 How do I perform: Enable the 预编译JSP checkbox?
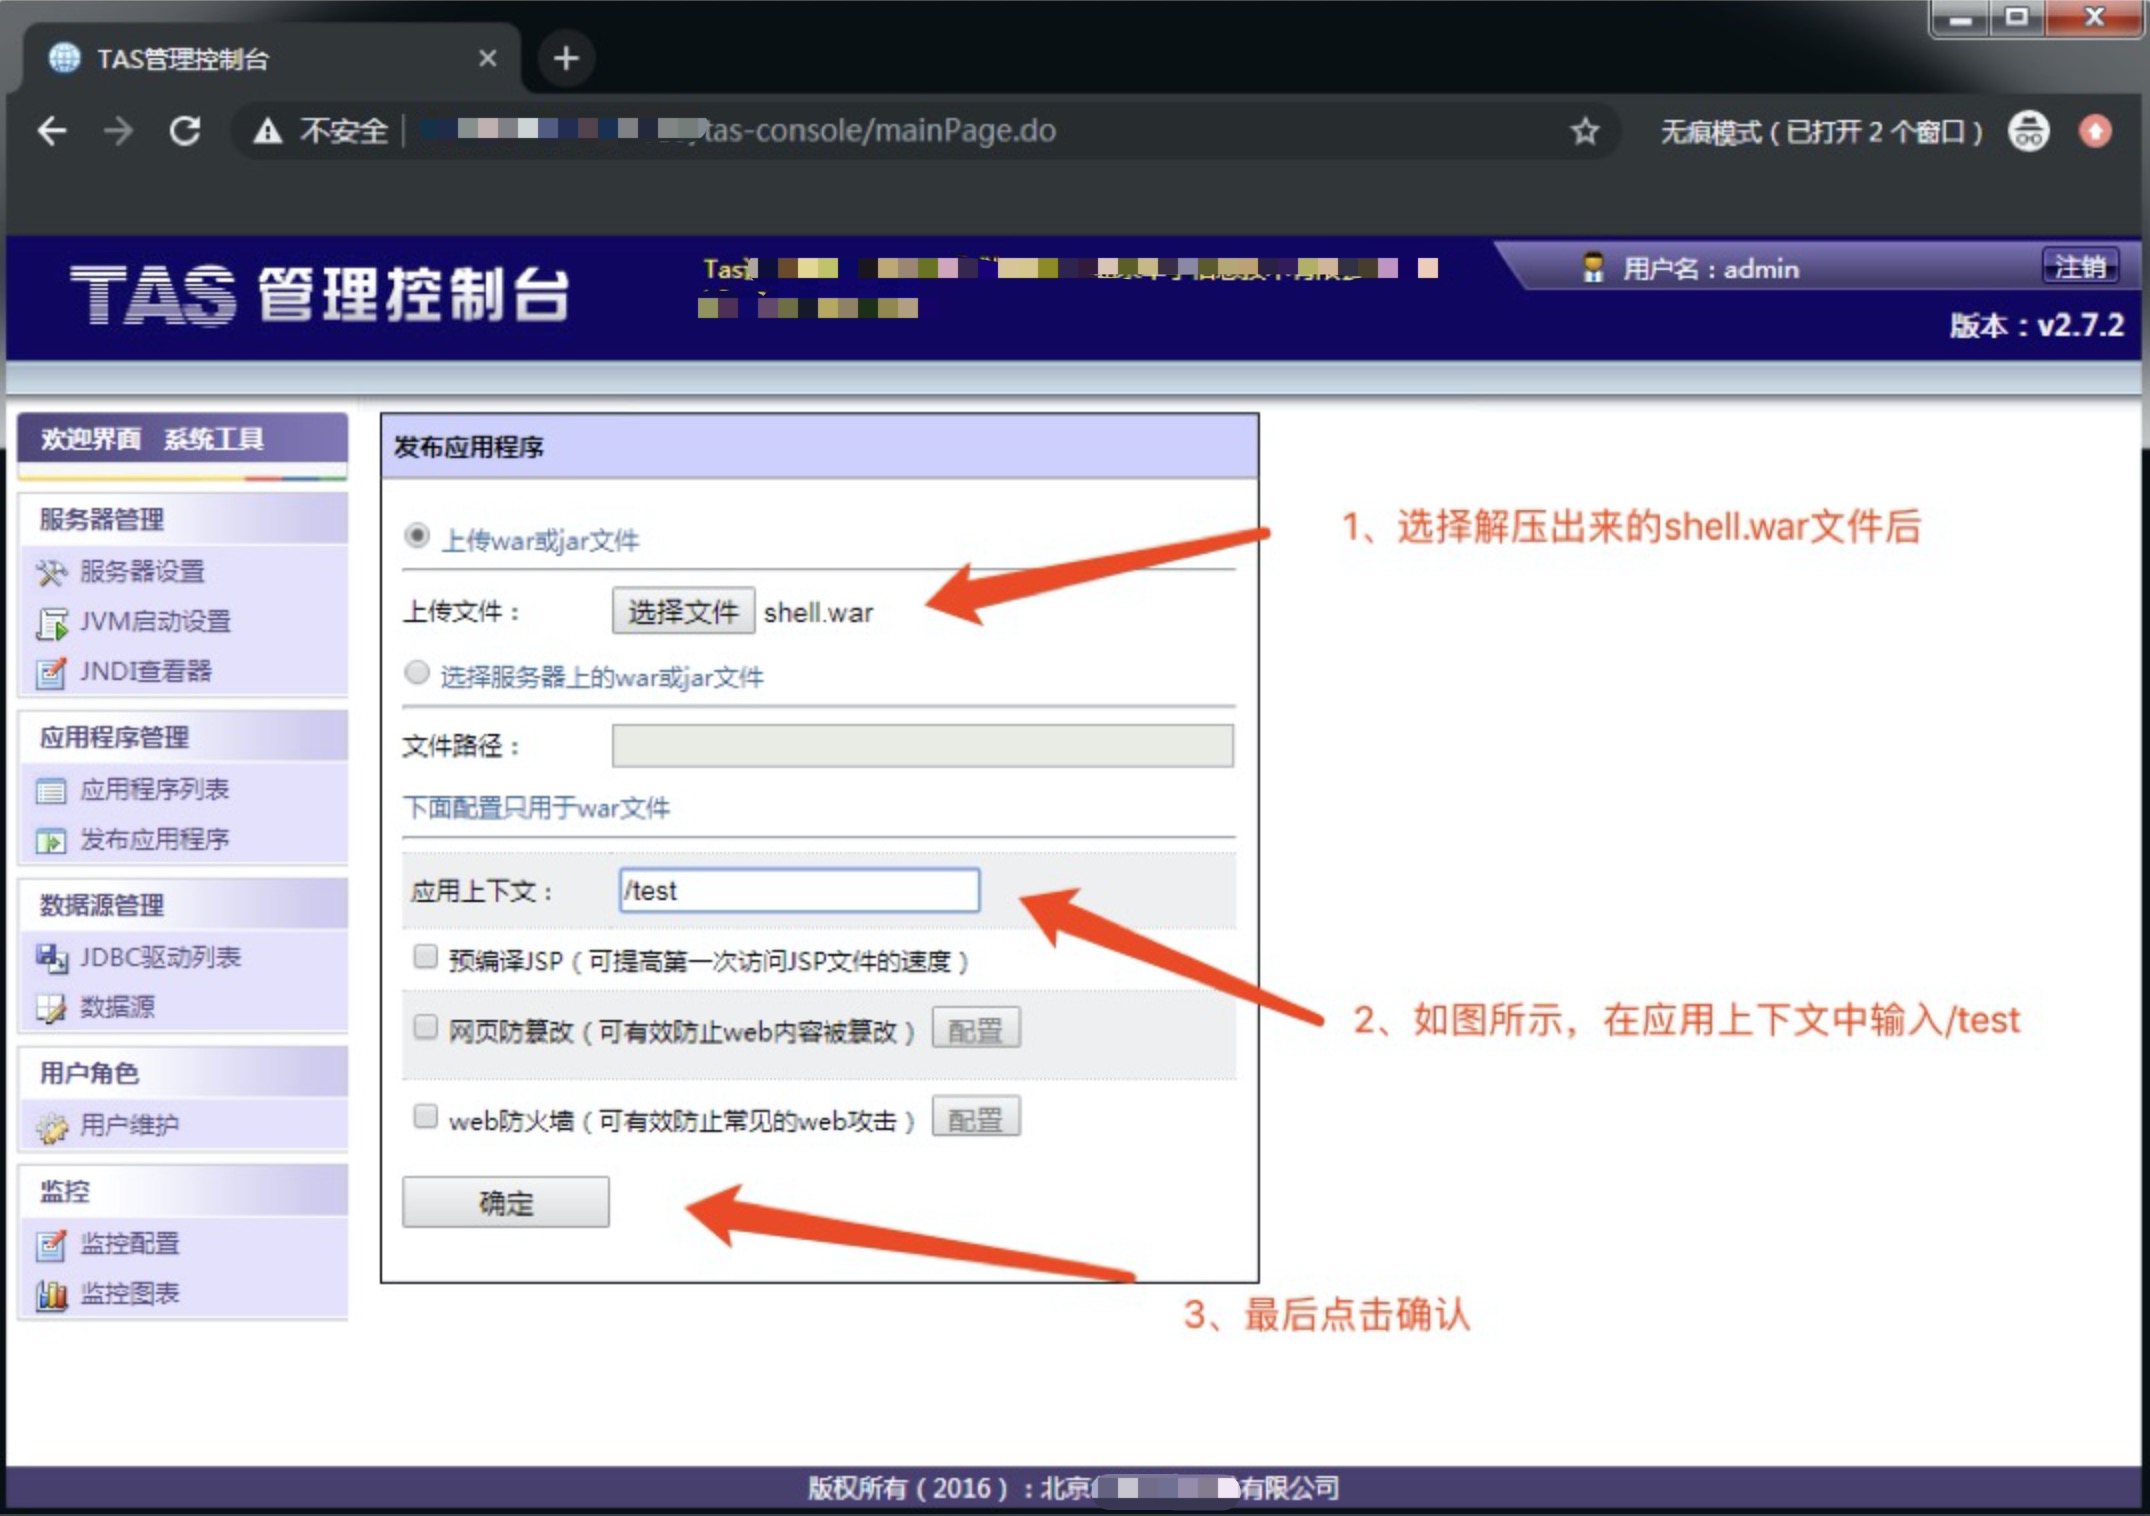click(426, 957)
